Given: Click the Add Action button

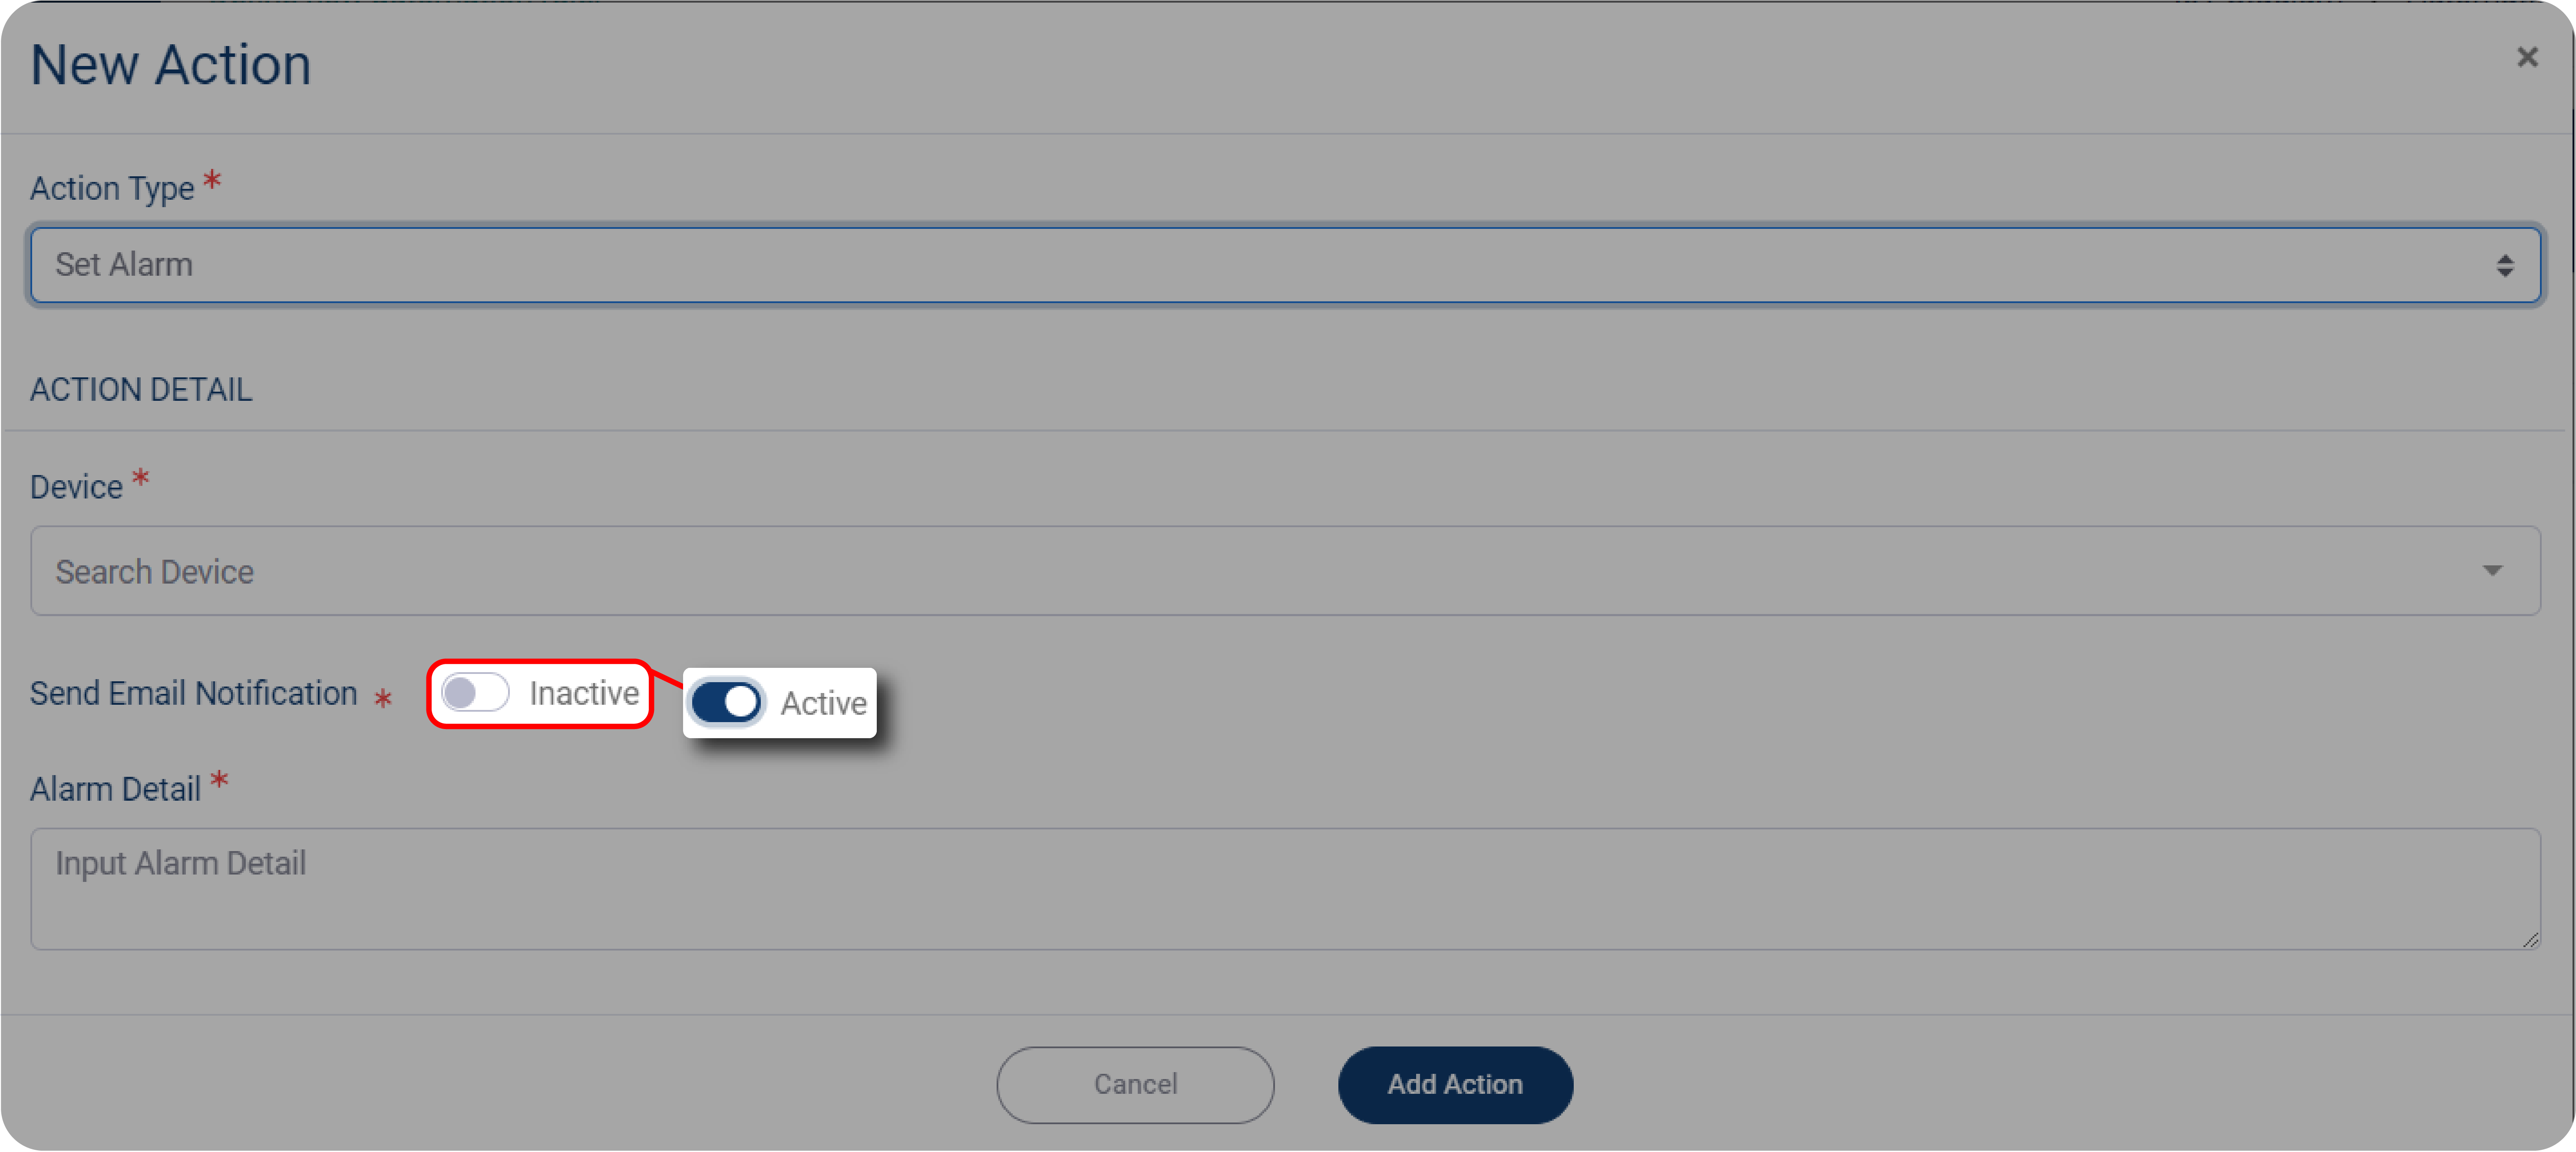Looking at the screenshot, I should (x=1455, y=1084).
